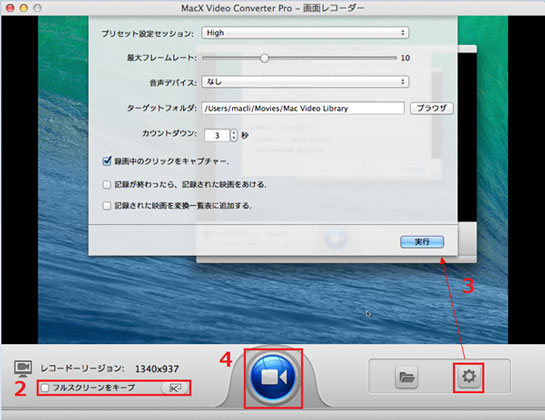This screenshot has width=545, height=420.
Task: Start recording with the blue camera button
Action: (x=273, y=377)
